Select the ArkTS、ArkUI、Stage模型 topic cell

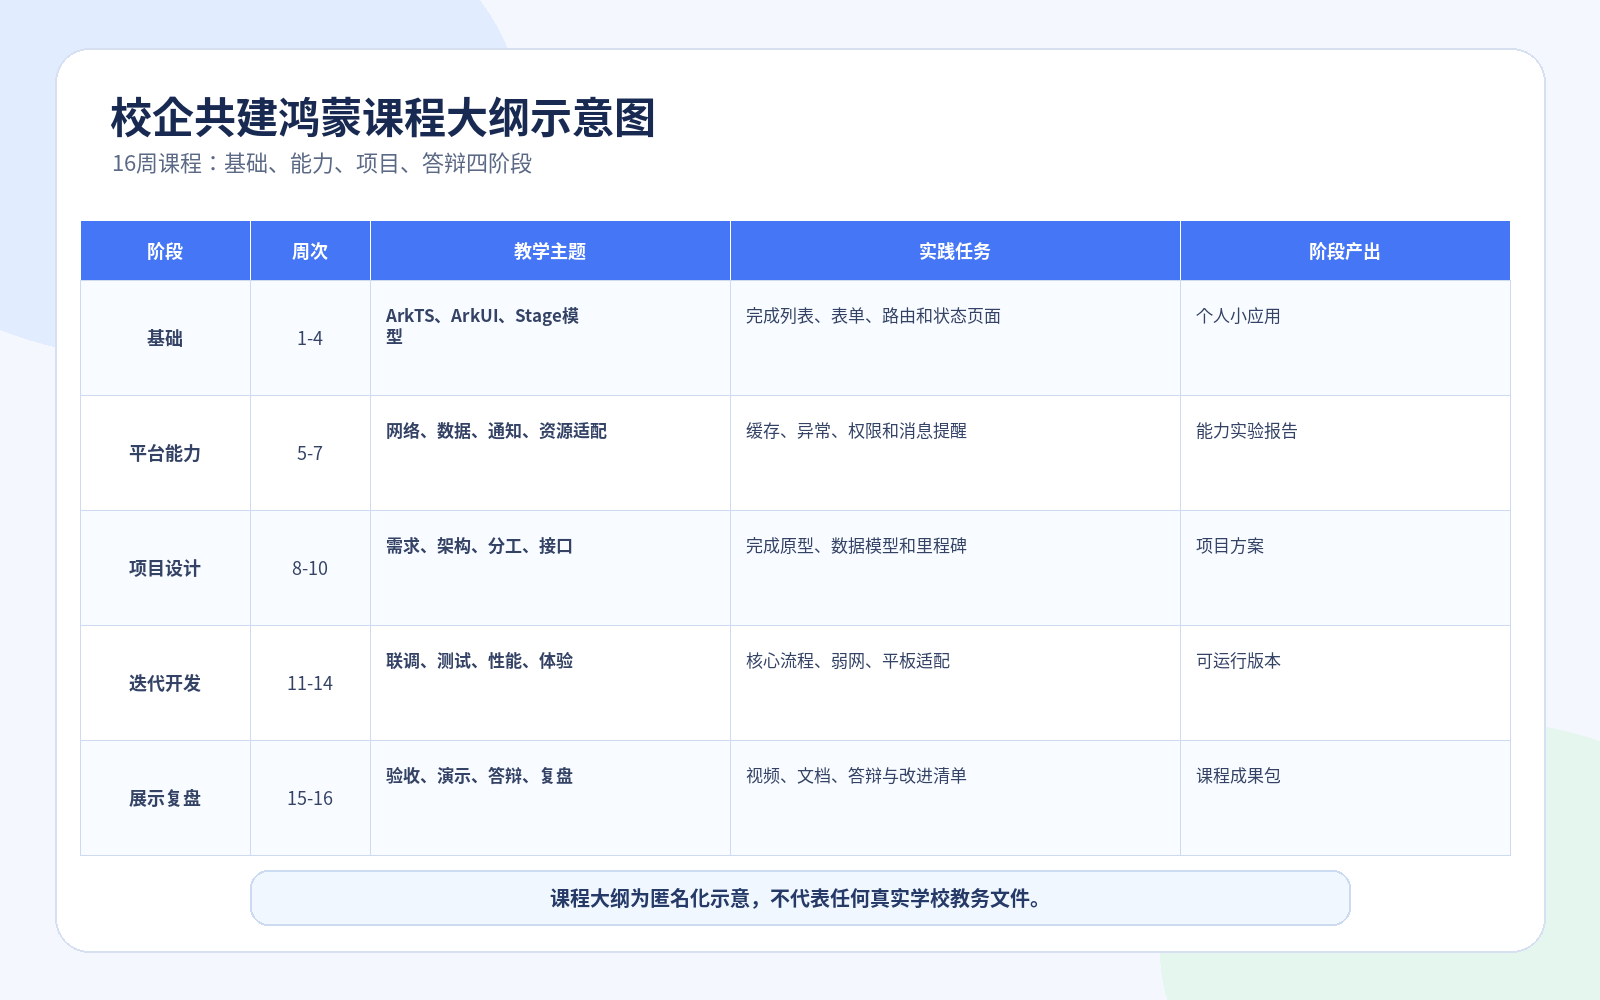point(550,338)
